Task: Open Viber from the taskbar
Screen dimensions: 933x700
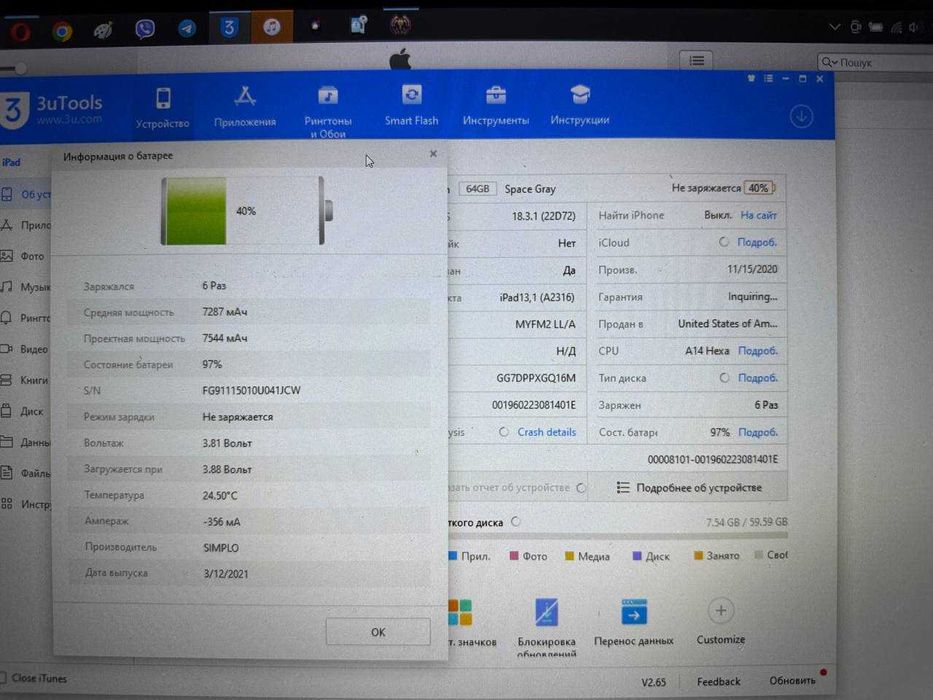Action: coord(145,29)
